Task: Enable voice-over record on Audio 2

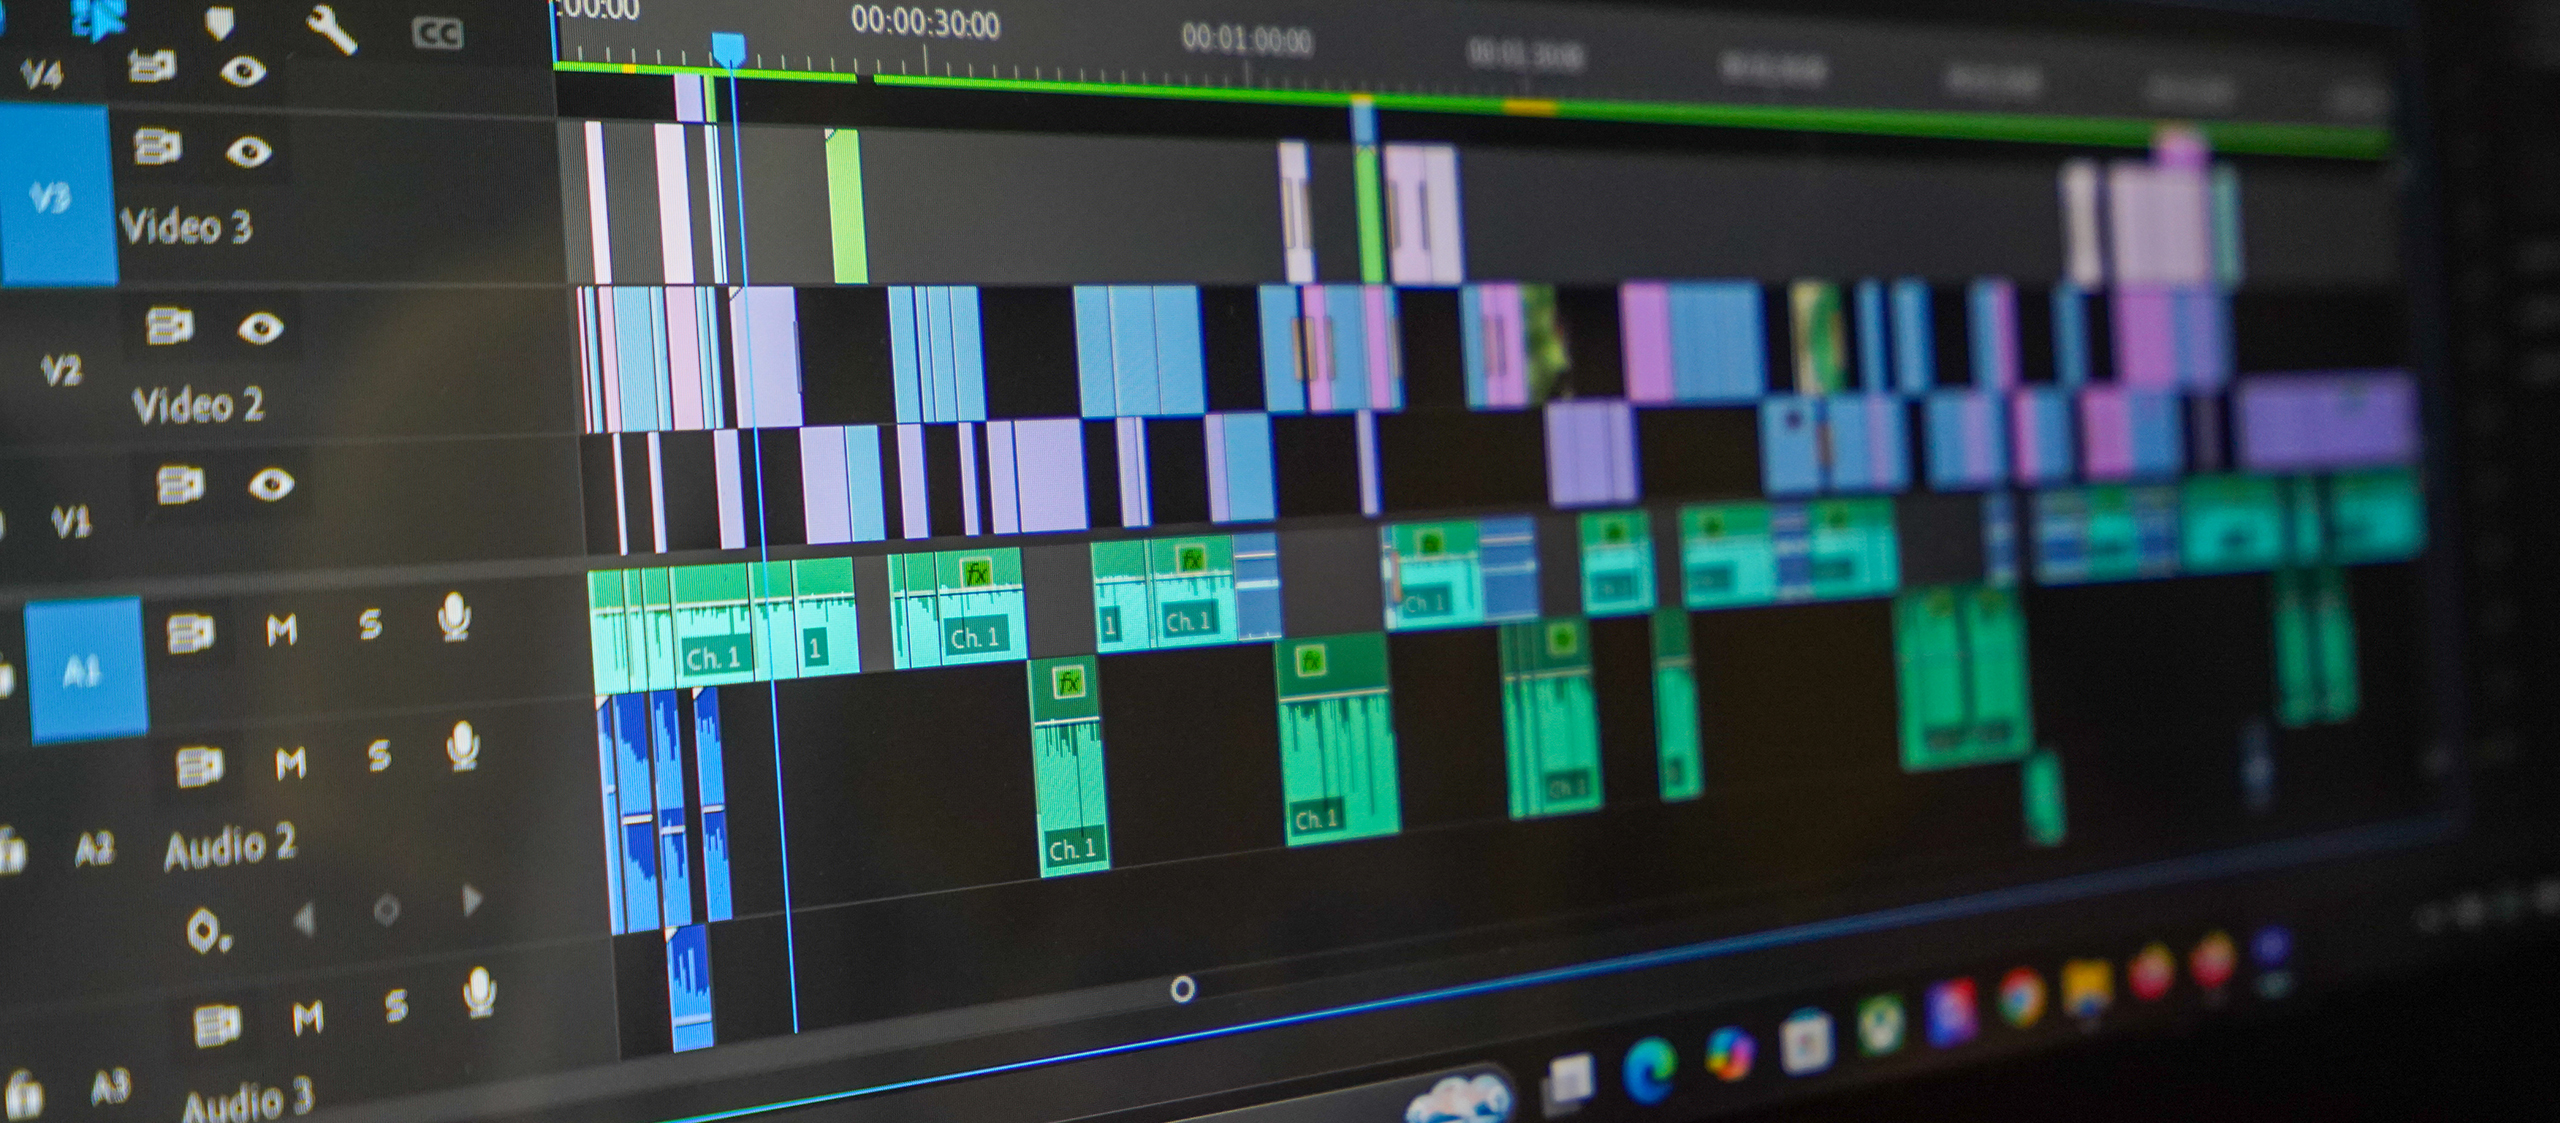Action: [462, 746]
